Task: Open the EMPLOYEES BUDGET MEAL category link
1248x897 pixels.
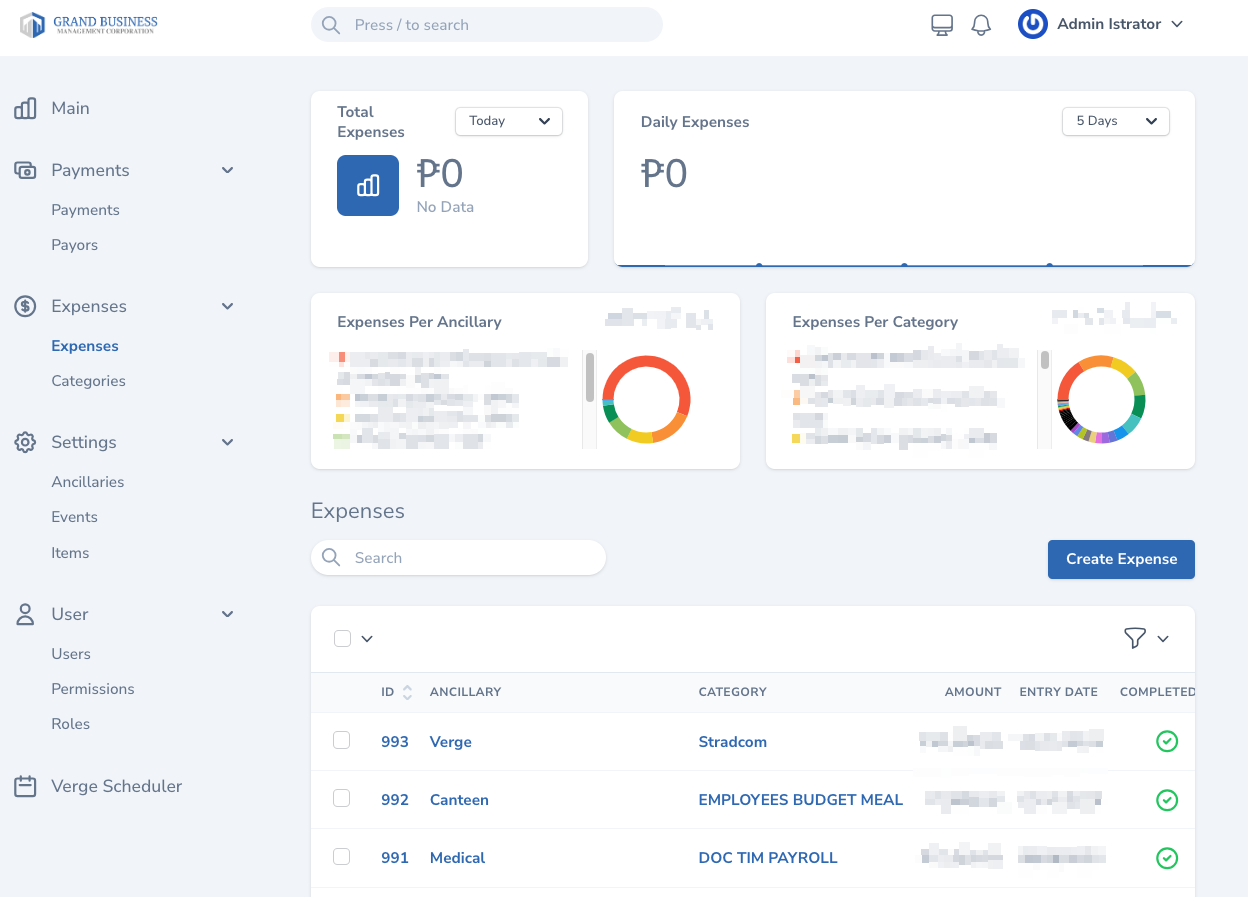Action: tap(800, 800)
